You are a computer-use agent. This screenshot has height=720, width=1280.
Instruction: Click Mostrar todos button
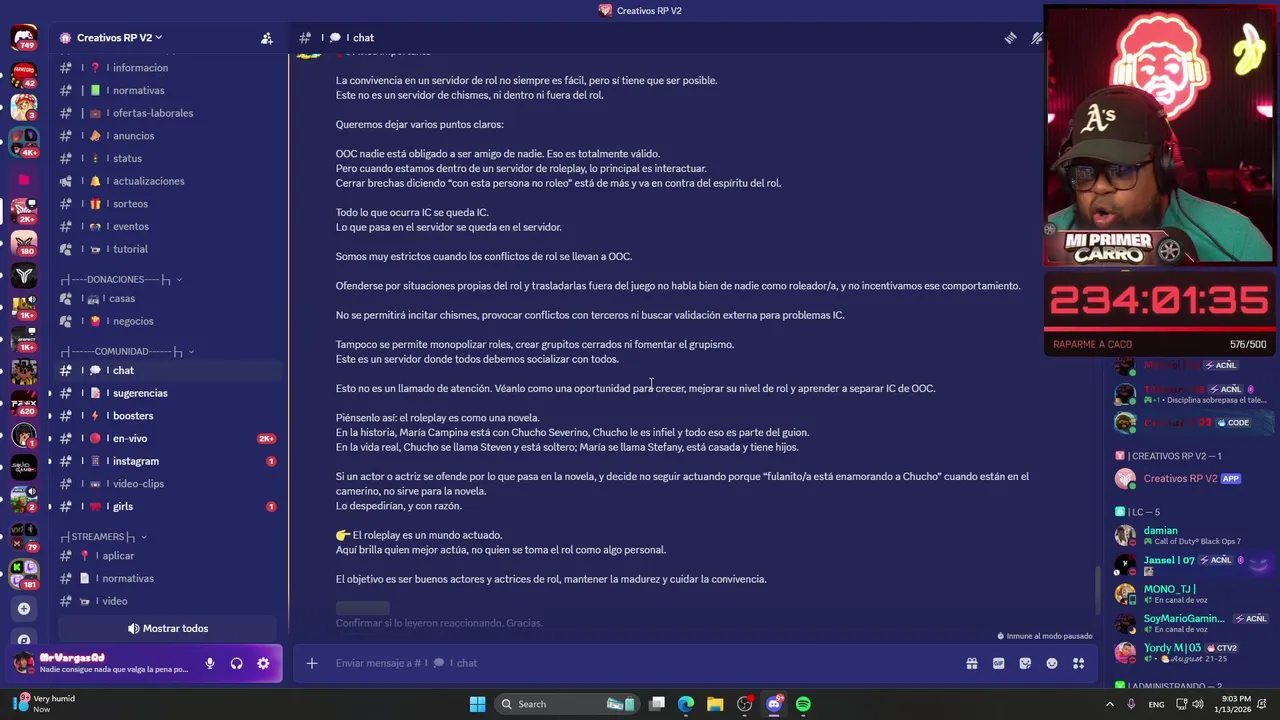tap(168, 628)
